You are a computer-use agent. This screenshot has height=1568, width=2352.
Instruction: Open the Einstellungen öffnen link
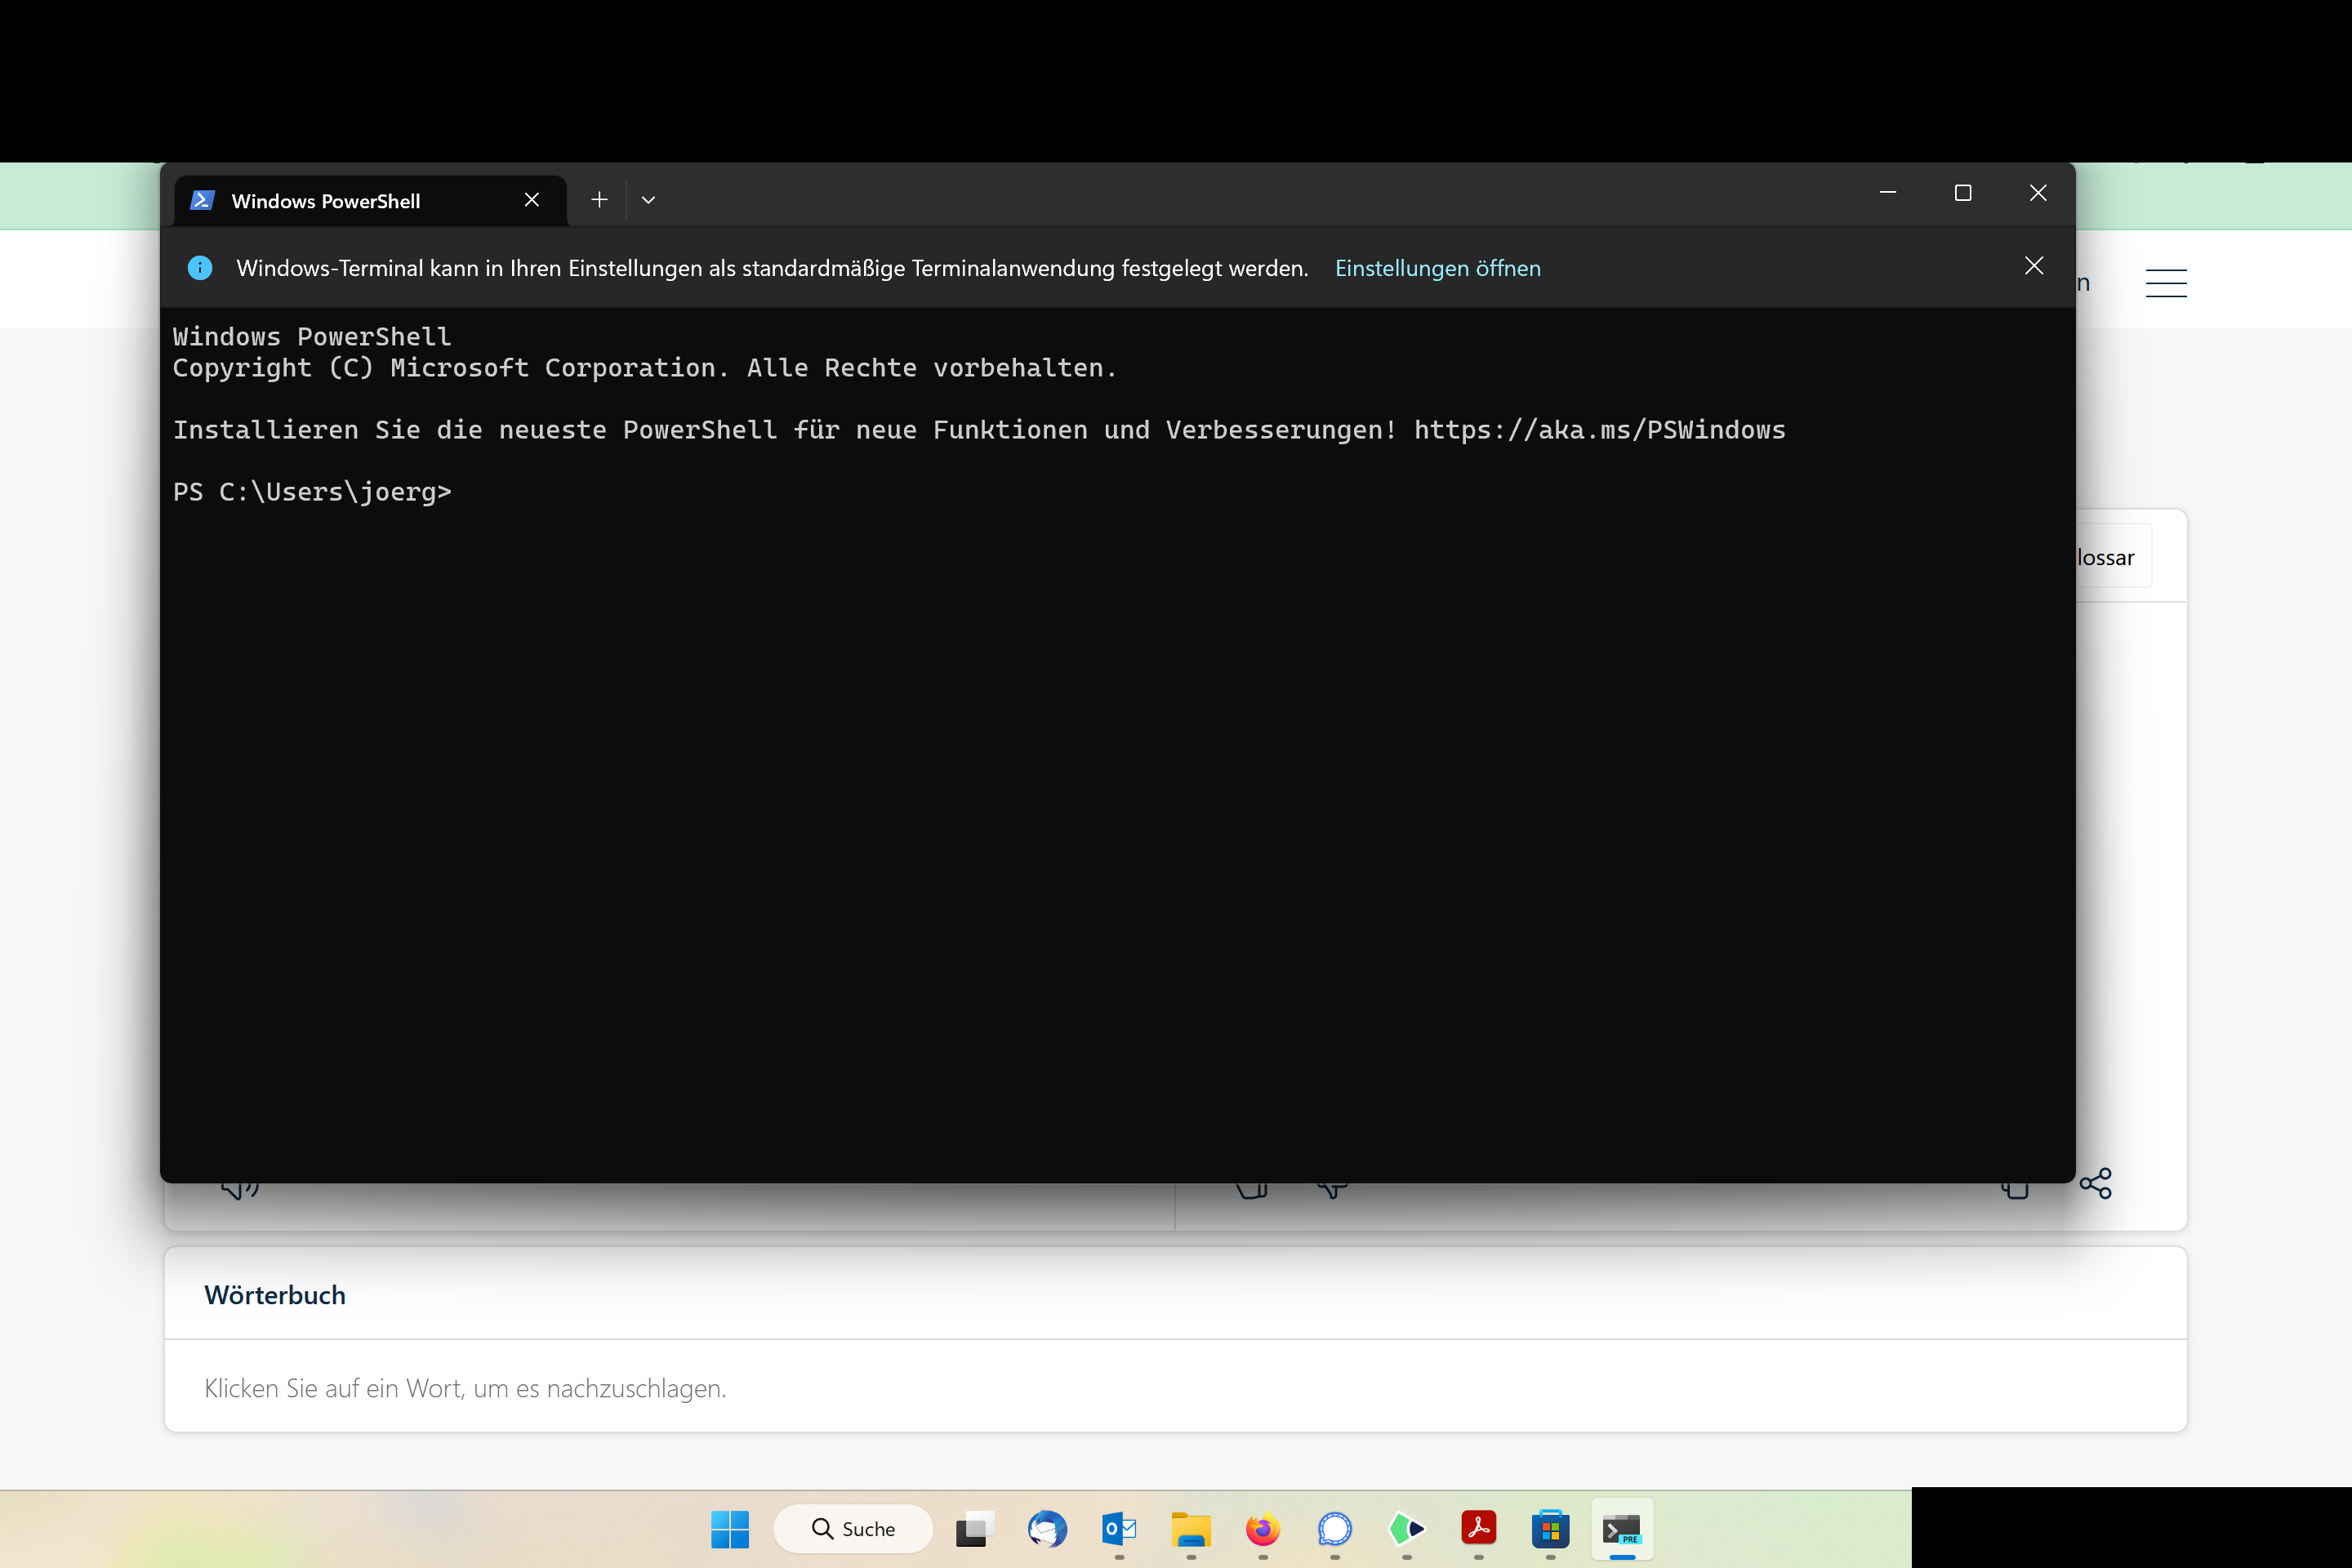coord(1437,268)
